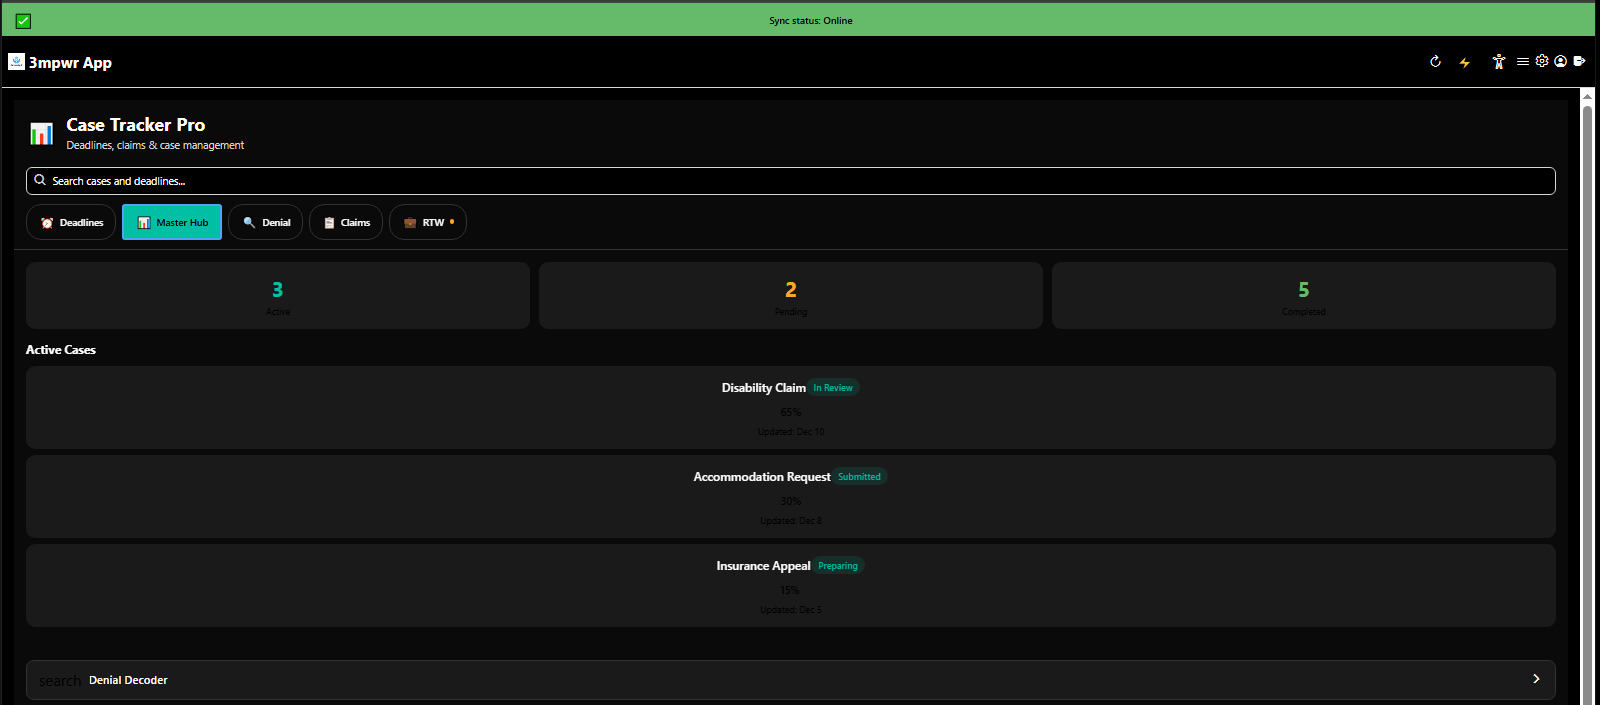
Task: Select the Master Hub tab
Action: click(172, 222)
